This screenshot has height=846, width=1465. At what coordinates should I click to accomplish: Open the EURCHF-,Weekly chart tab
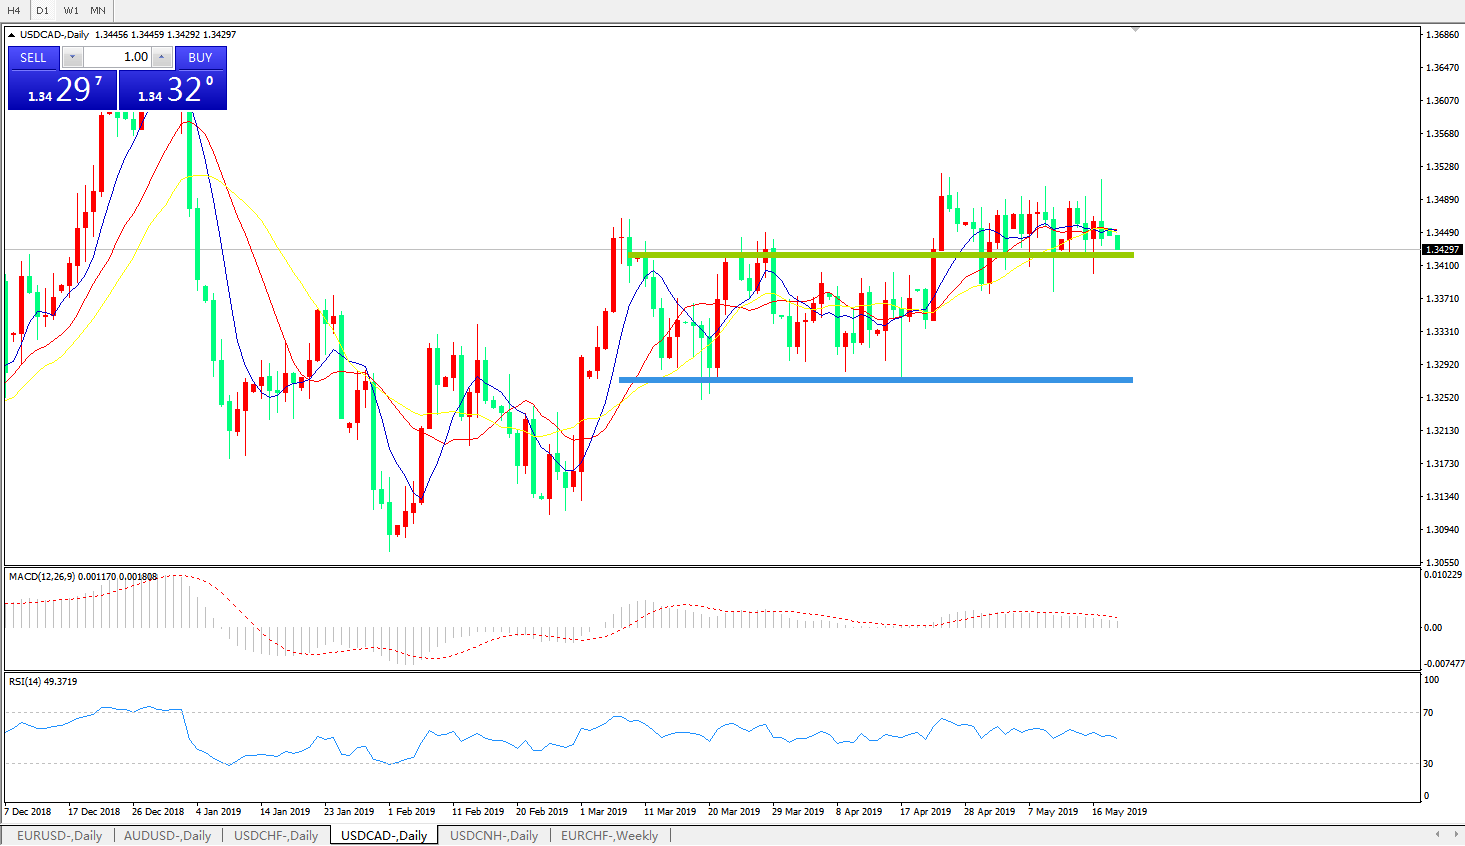point(609,835)
